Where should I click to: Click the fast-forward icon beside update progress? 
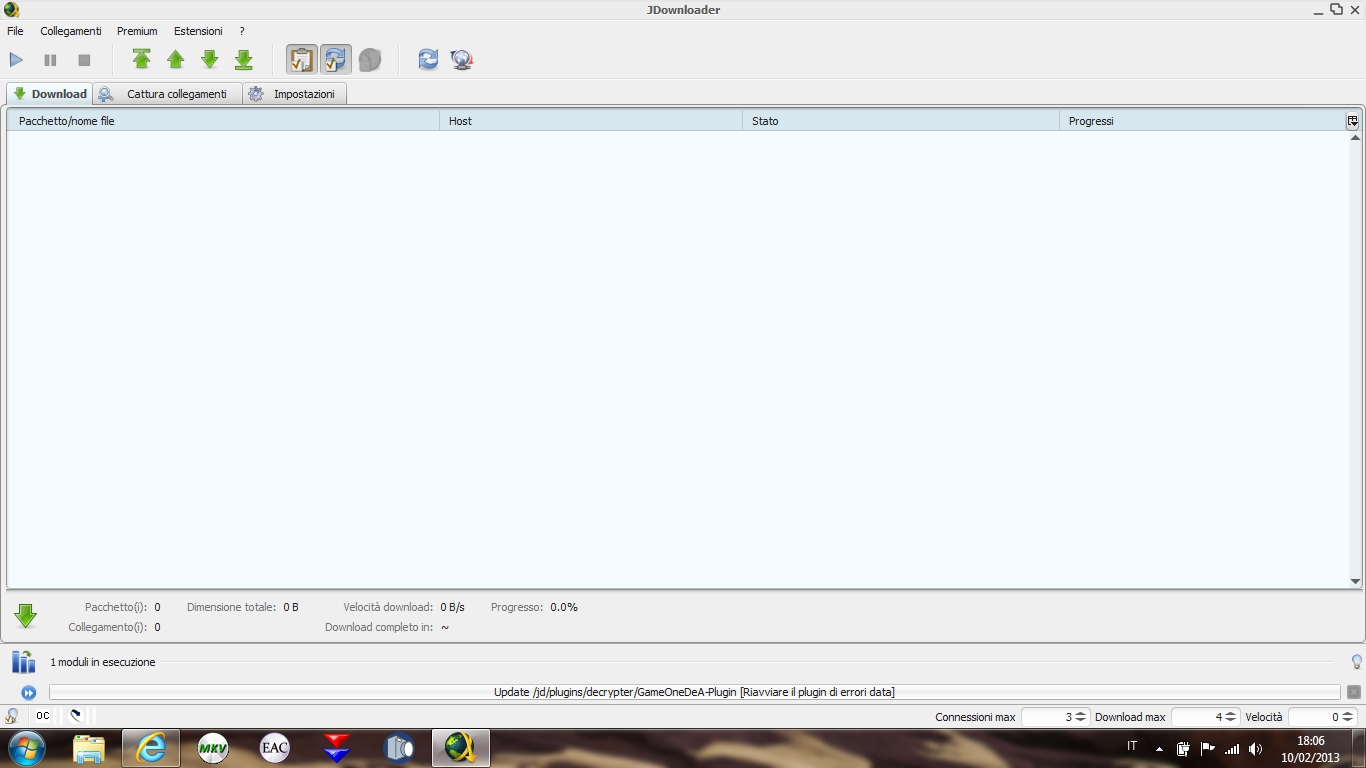[x=29, y=692]
